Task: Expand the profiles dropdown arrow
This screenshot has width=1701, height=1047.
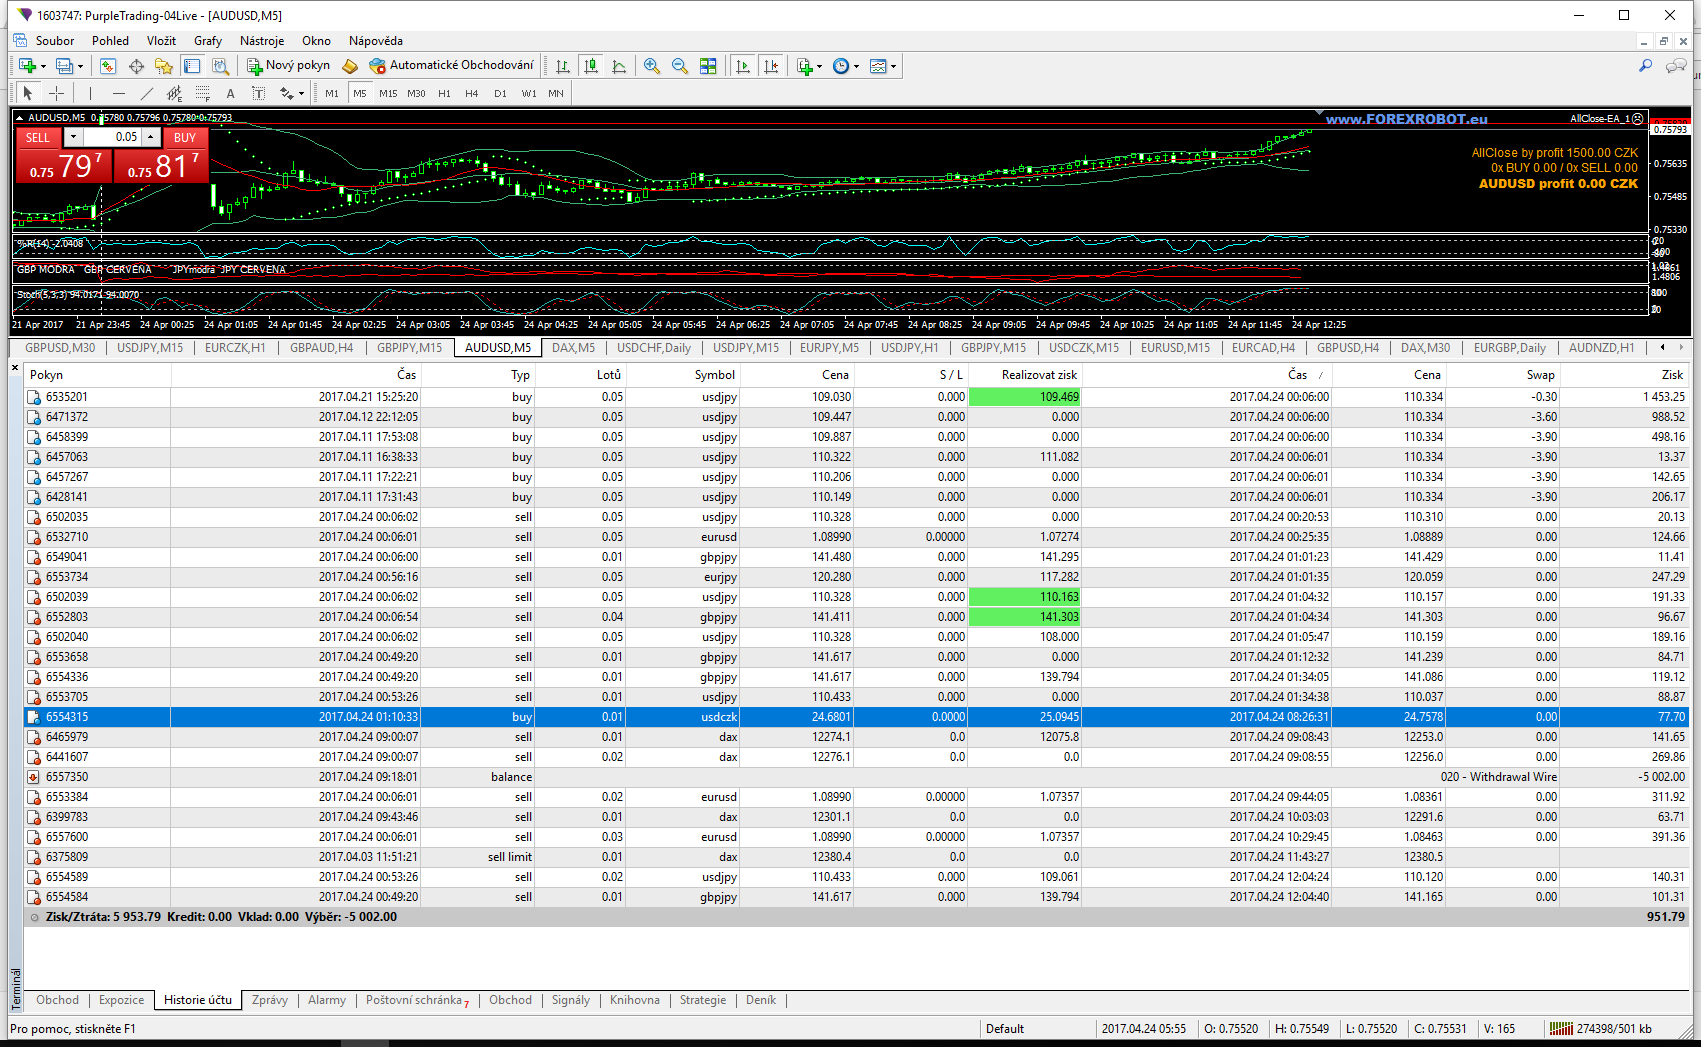Action: (x=81, y=67)
